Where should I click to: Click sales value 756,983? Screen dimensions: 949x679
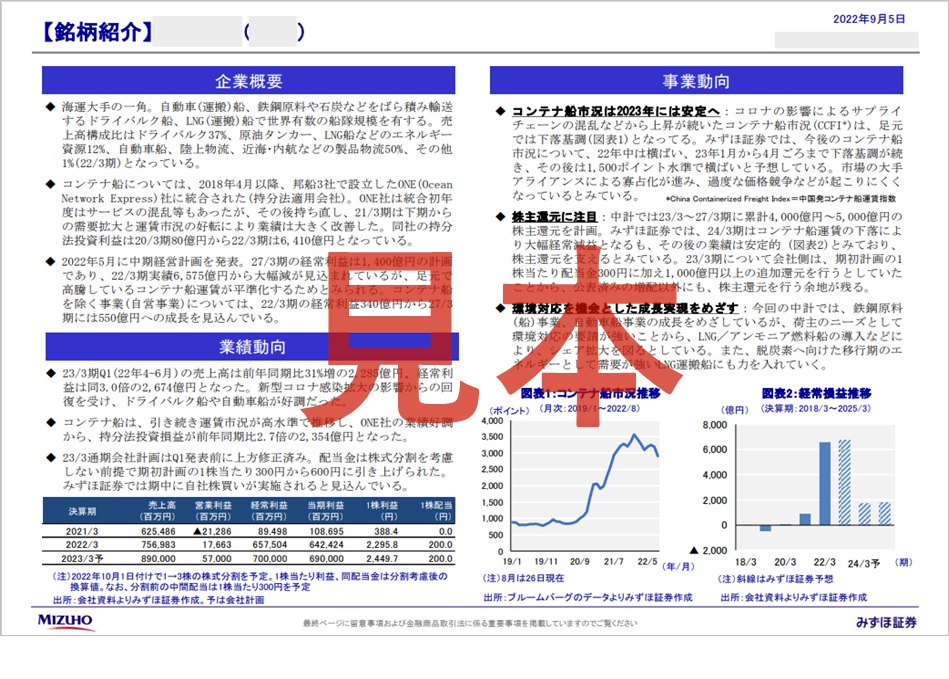click(x=158, y=545)
